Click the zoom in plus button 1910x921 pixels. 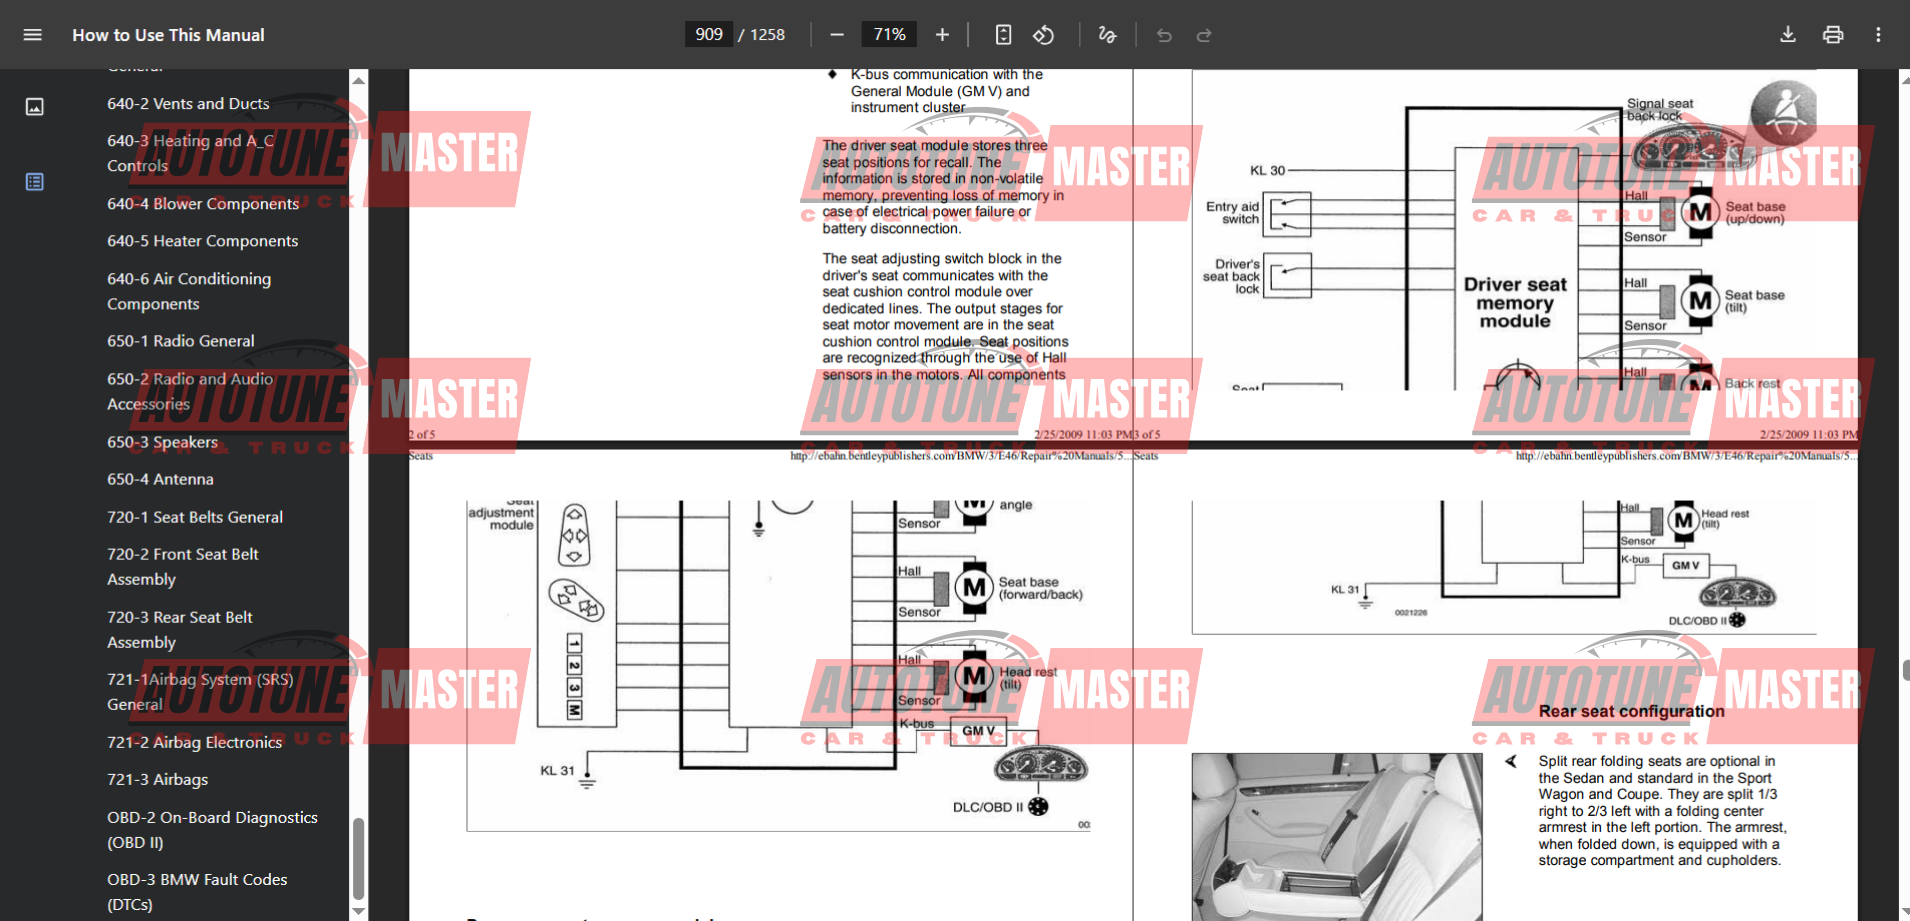(942, 35)
